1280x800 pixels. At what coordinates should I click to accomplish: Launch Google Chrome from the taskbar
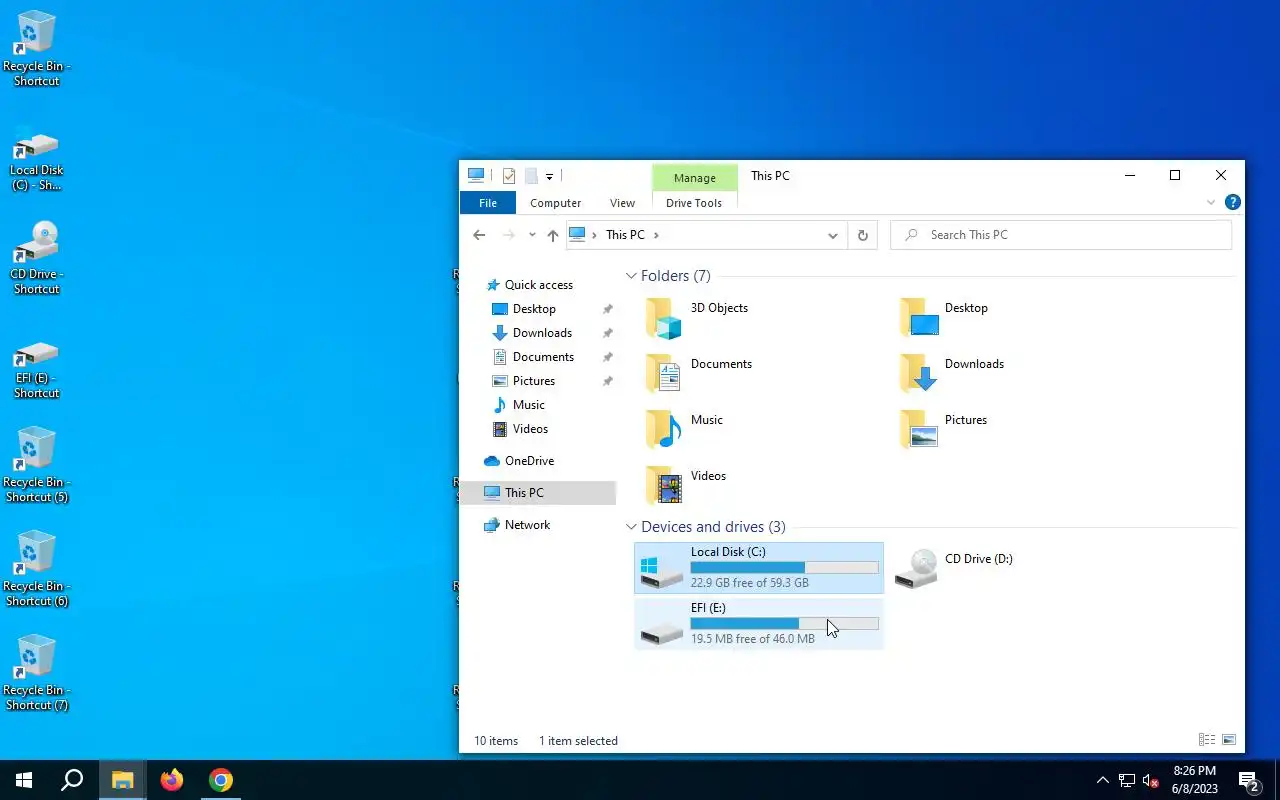(x=221, y=780)
